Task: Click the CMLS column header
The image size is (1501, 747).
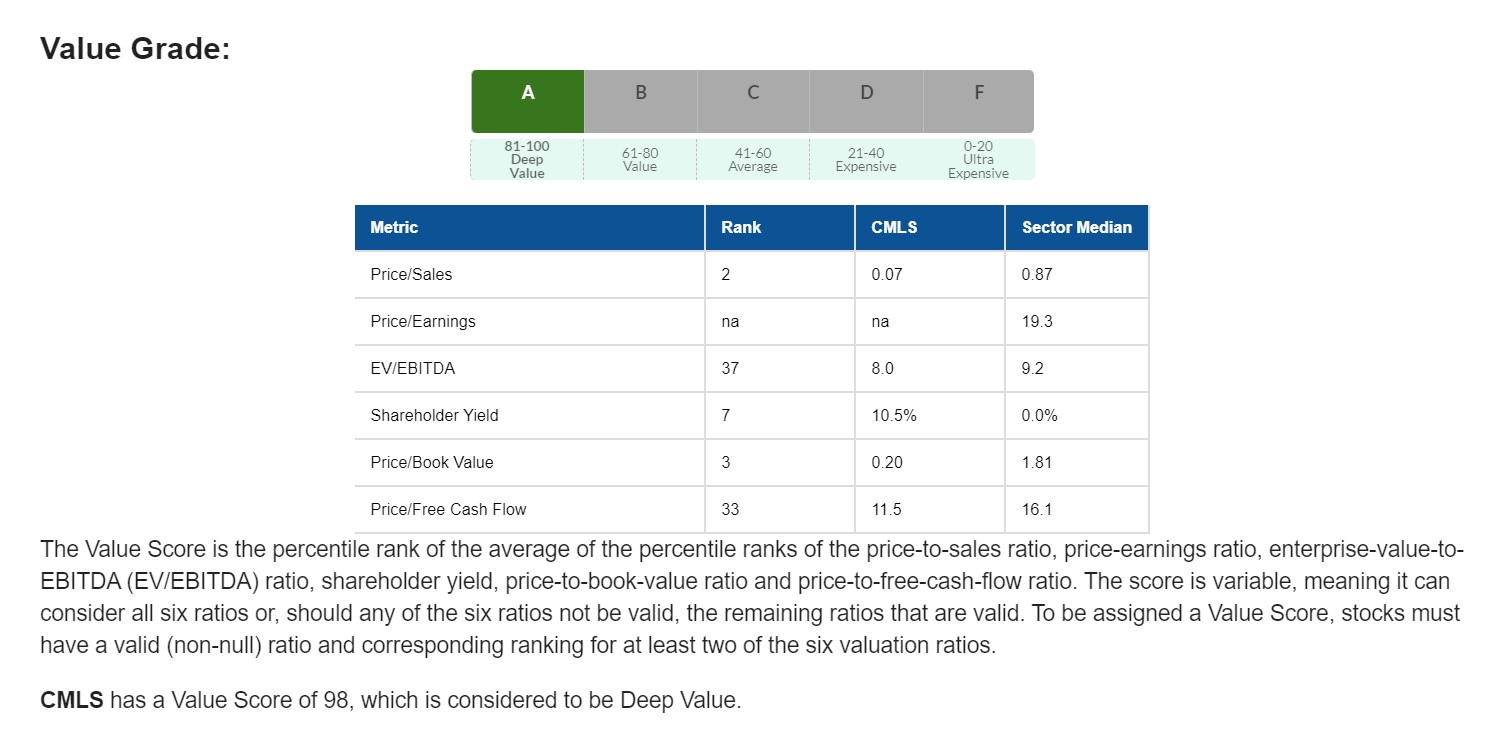Action: [894, 228]
